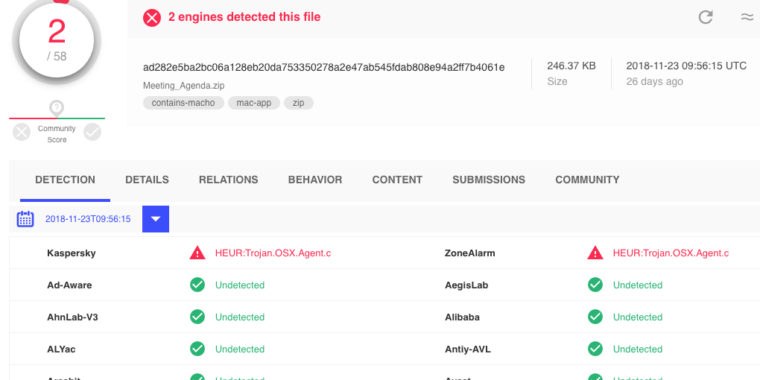
Task: Select the COMMUNITY tab
Action: (587, 180)
